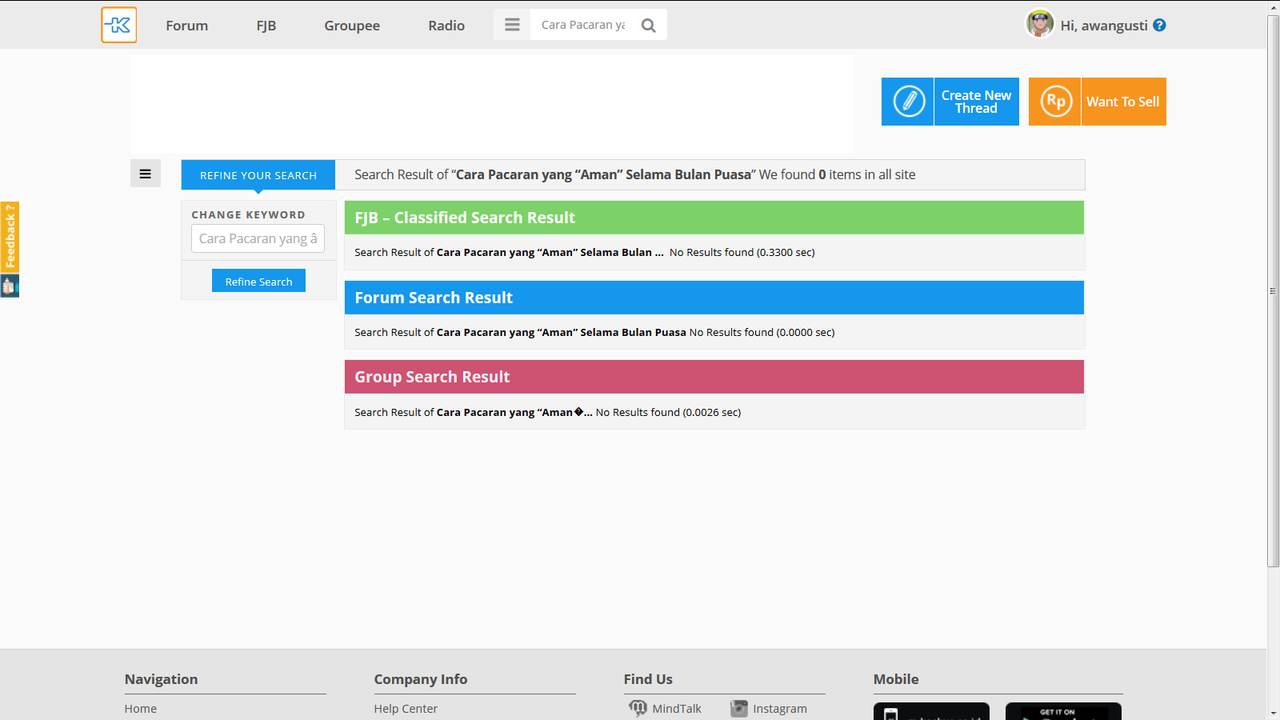The image size is (1280, 720).
Task: Click the 'We found 0 items in all site' text
Action: pos(837,174)
